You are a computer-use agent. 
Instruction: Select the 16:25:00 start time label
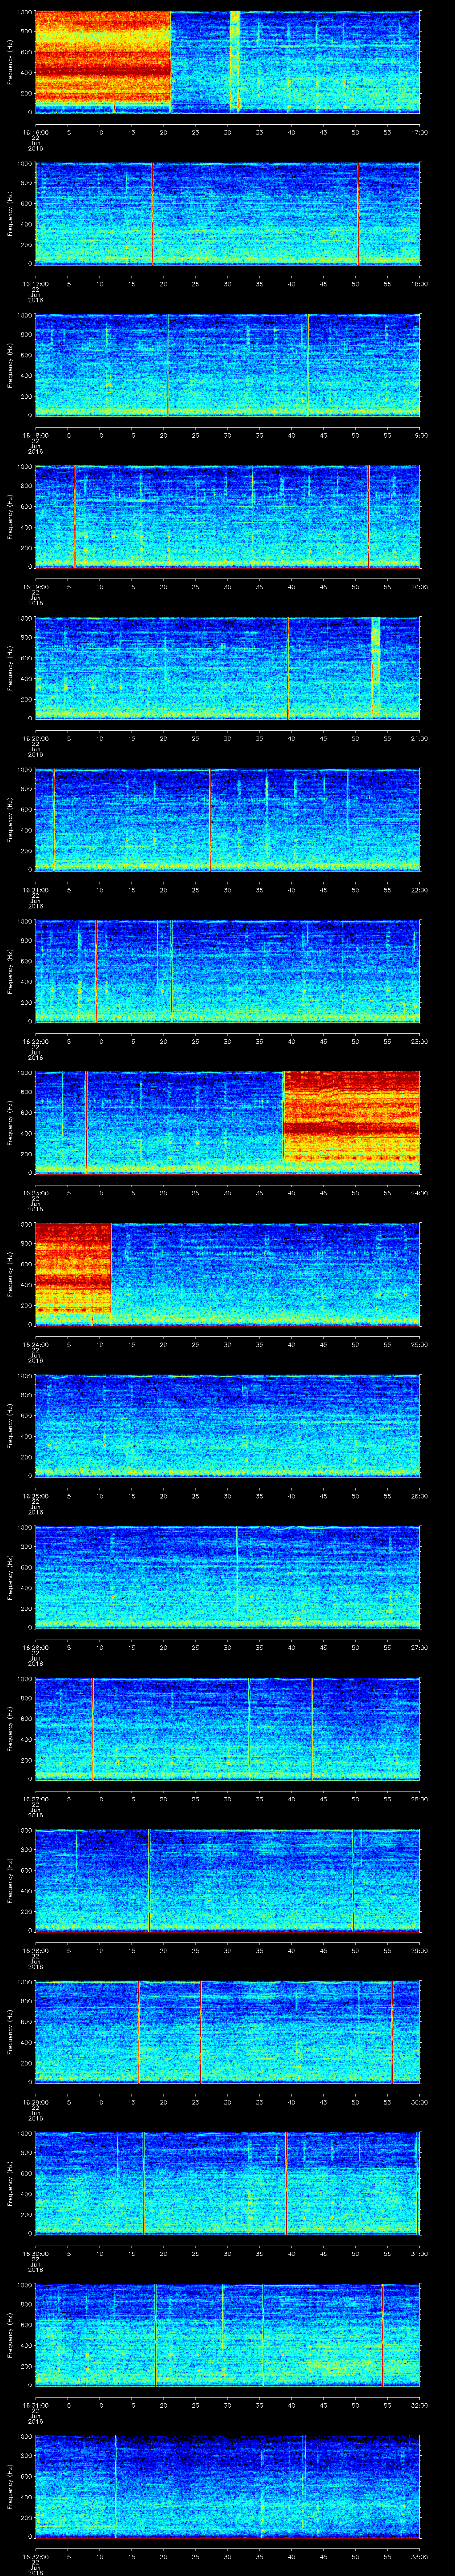click(x=35, y=1495)
